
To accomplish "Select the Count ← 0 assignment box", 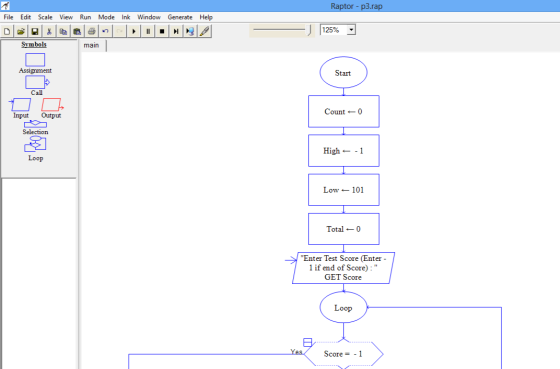I will pyautogui.click(x=344, y=111).
